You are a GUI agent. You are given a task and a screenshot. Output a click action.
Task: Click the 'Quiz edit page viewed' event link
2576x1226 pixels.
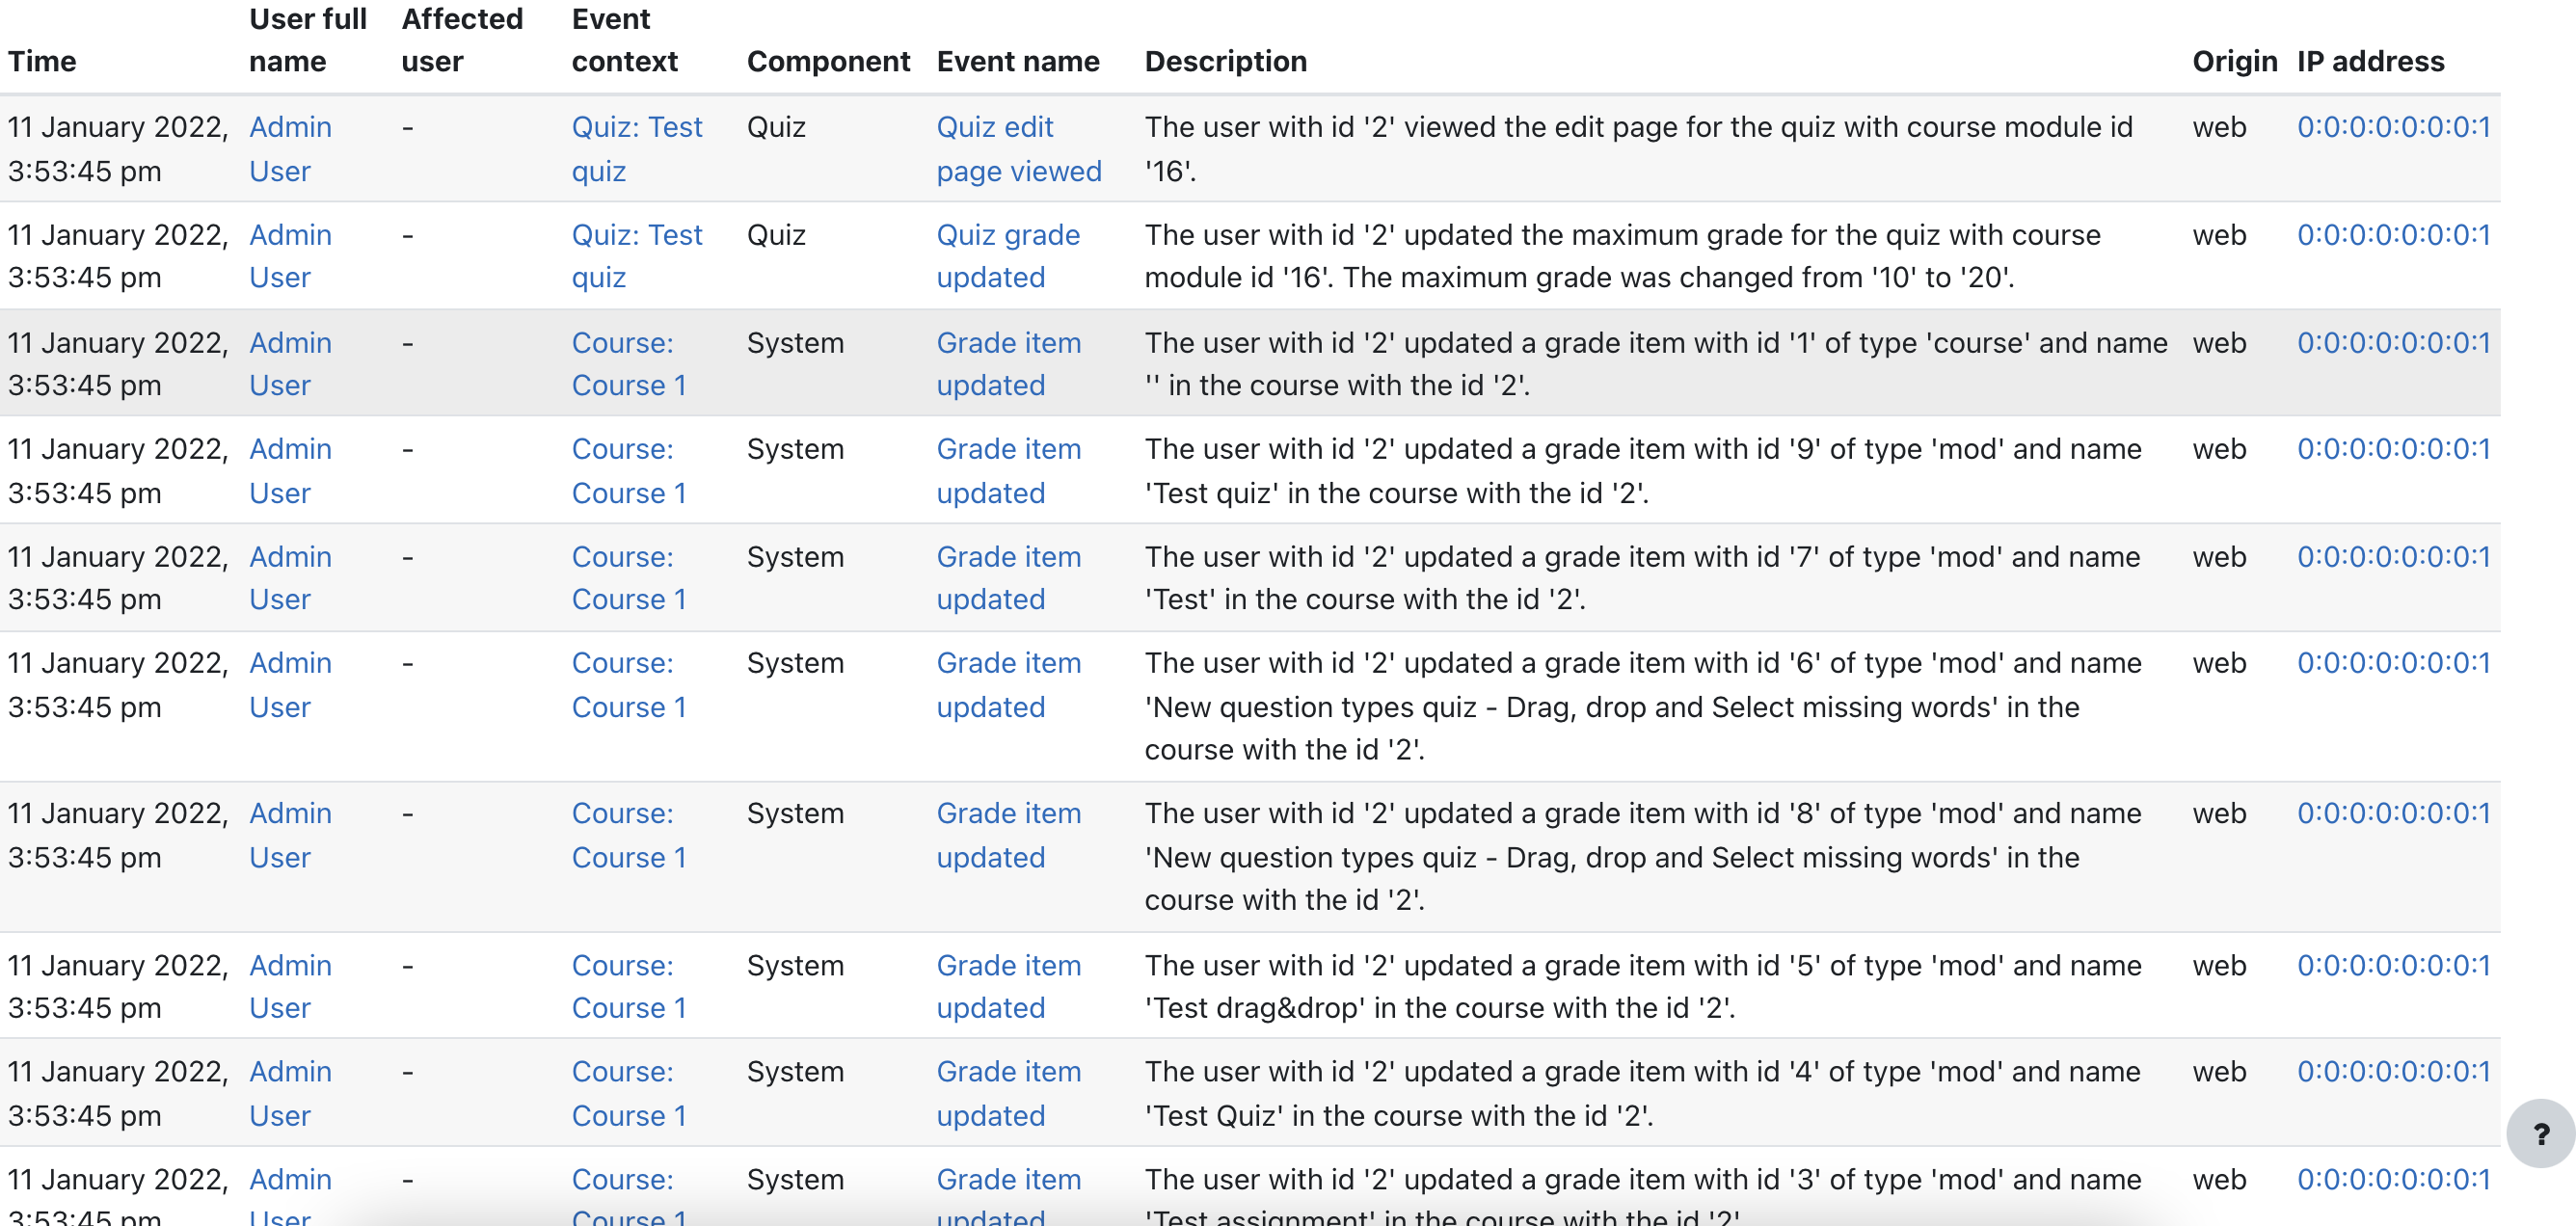(x=1019, y=149)
